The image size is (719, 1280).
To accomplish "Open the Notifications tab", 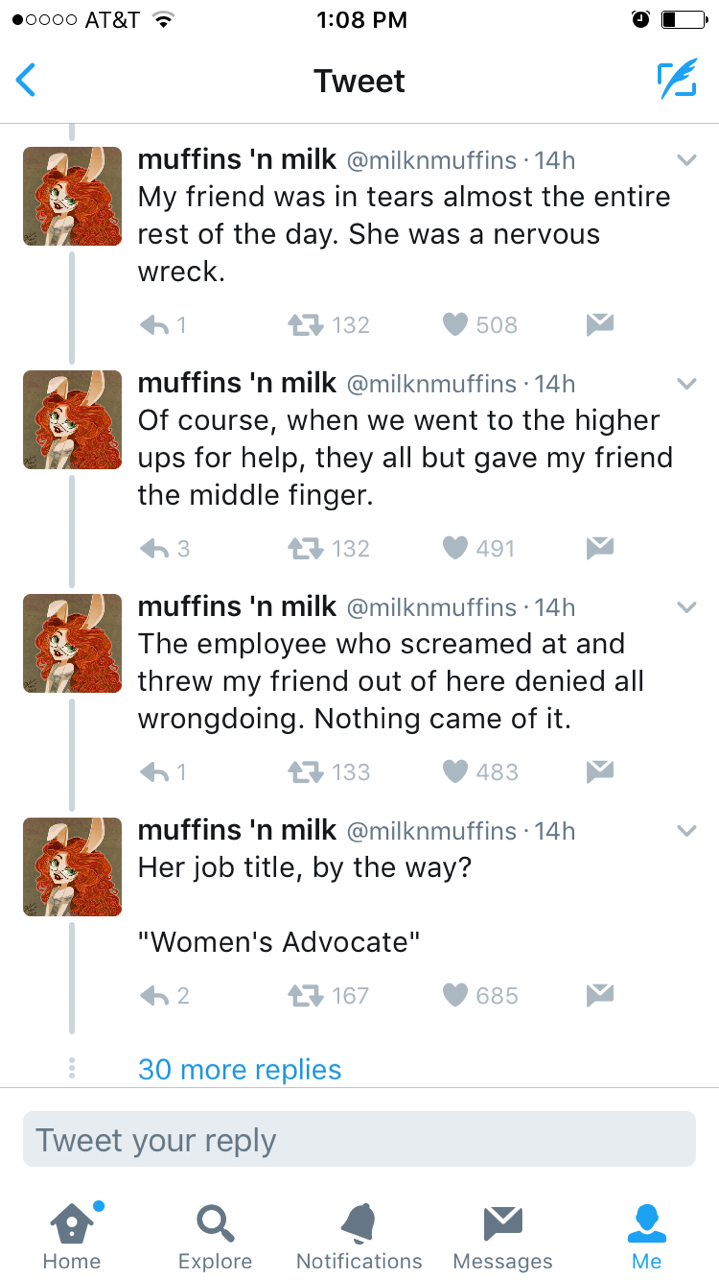I will (x=359, y=1235).
